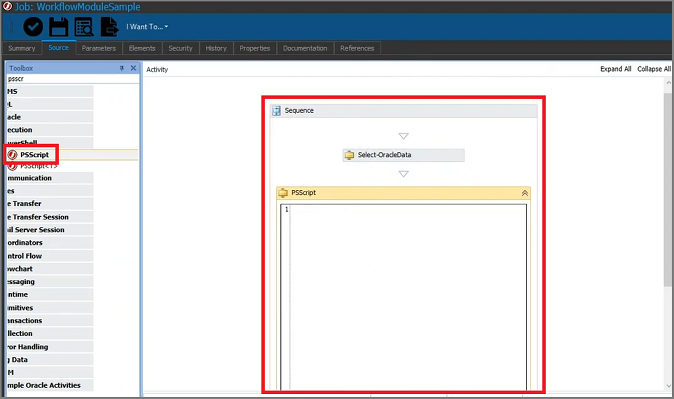Click the scrollbar down arrow in designer
Screen dimensions: 674x399
point(668,386)
